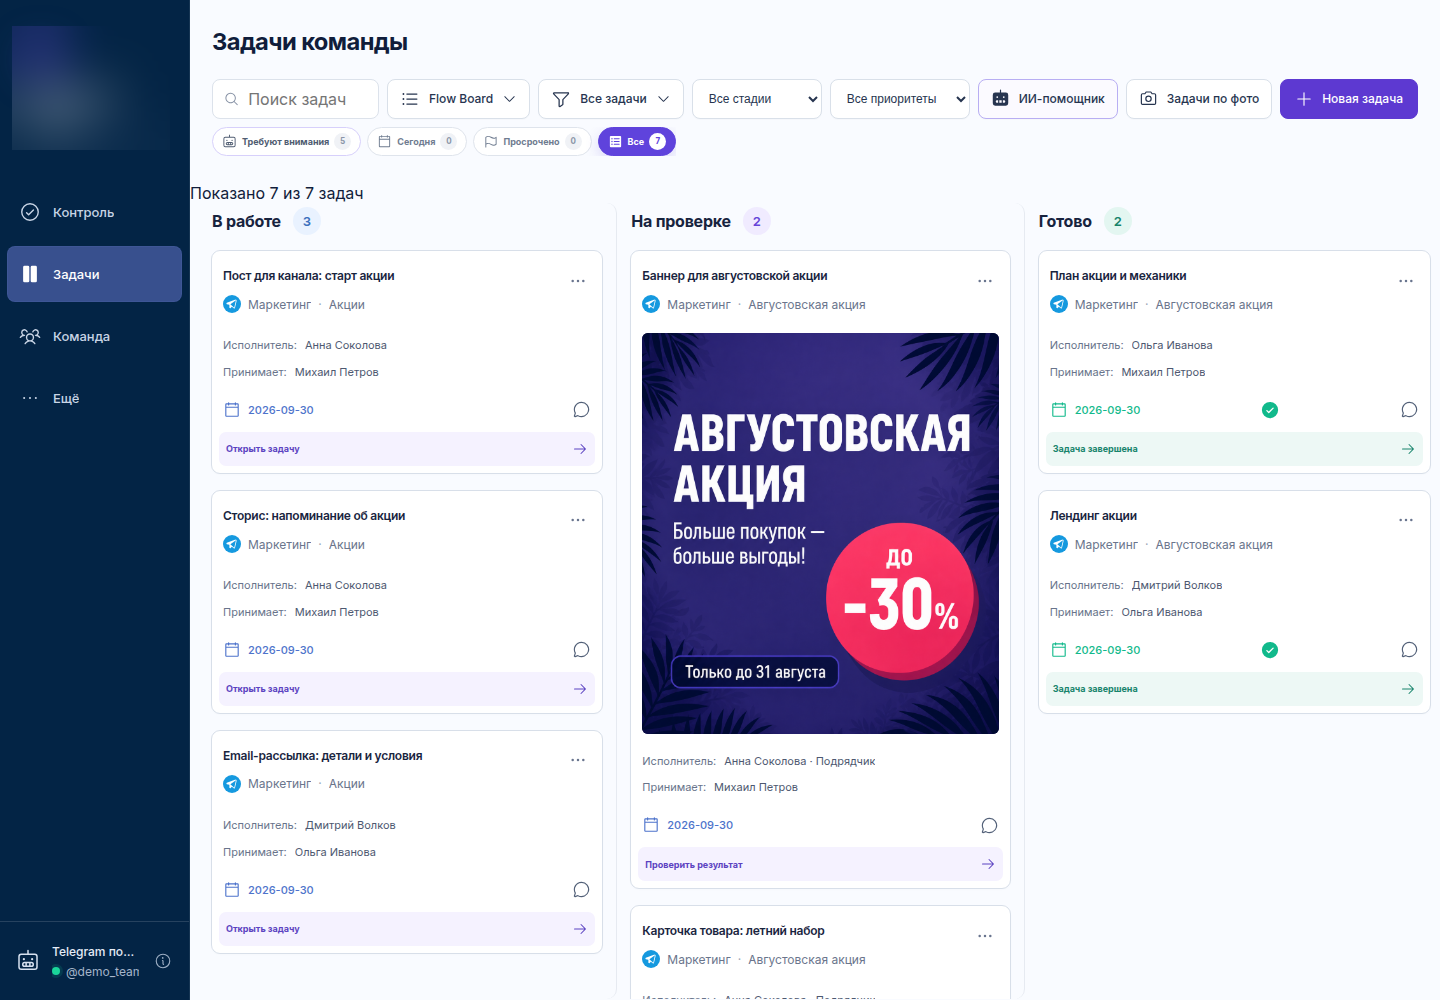Click the 'Новая задача' button

pyautogui.click(x=1349, y=99)
